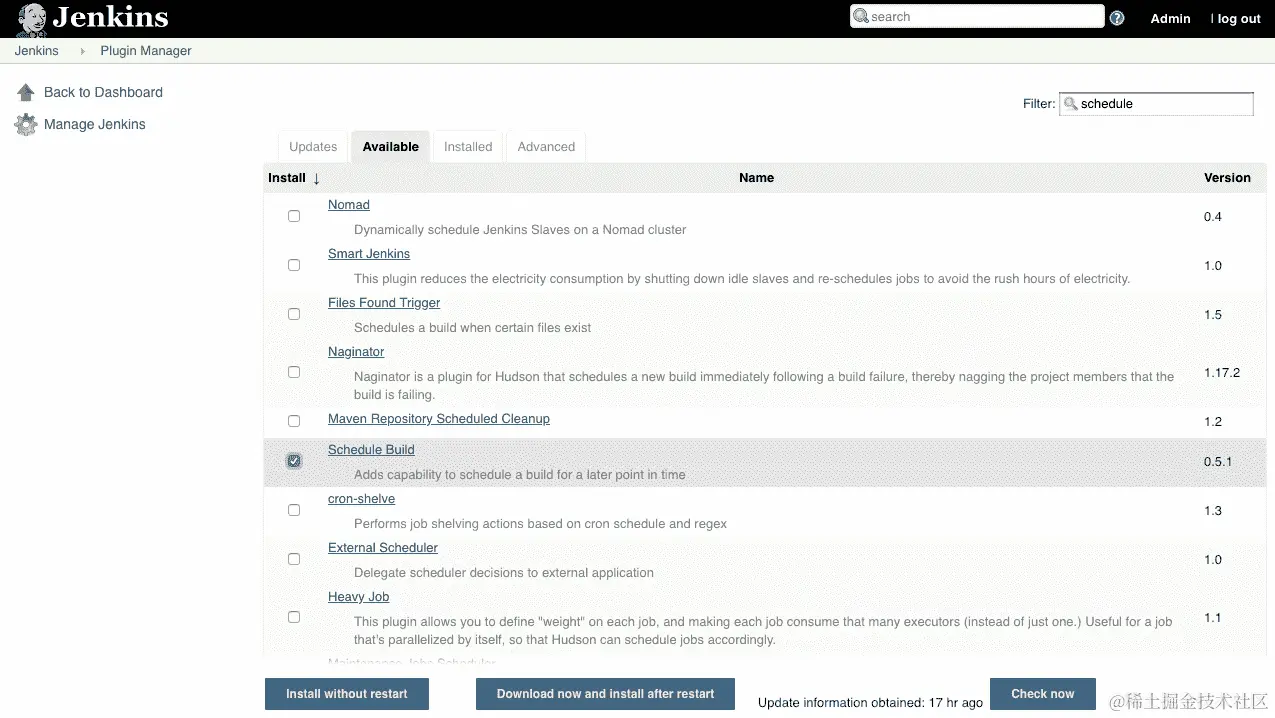Screen dimensions: 1275x718
Task: Click the External Scheduler description text
Action: pyautogui.click(x=504, y=573)
